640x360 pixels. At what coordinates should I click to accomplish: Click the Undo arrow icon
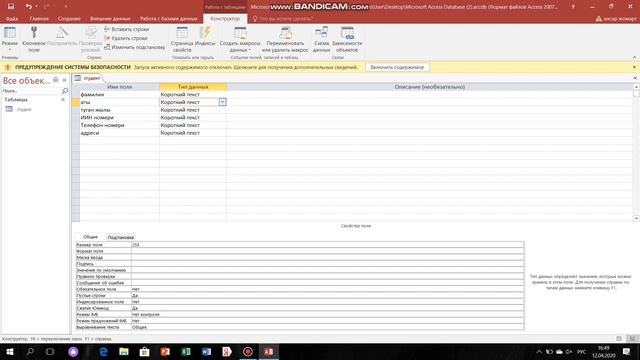[28, 7]
